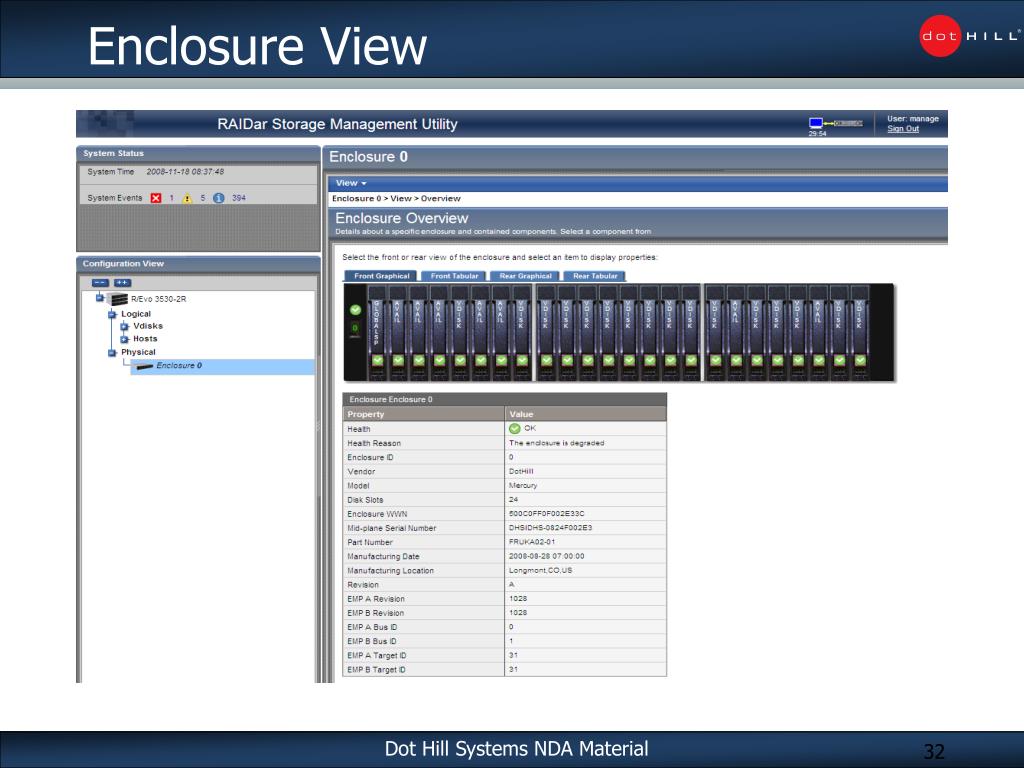Image resolution: width=1024 pixels, height=768 pixels.
Task: Click the Value column header
Action: 586,414
